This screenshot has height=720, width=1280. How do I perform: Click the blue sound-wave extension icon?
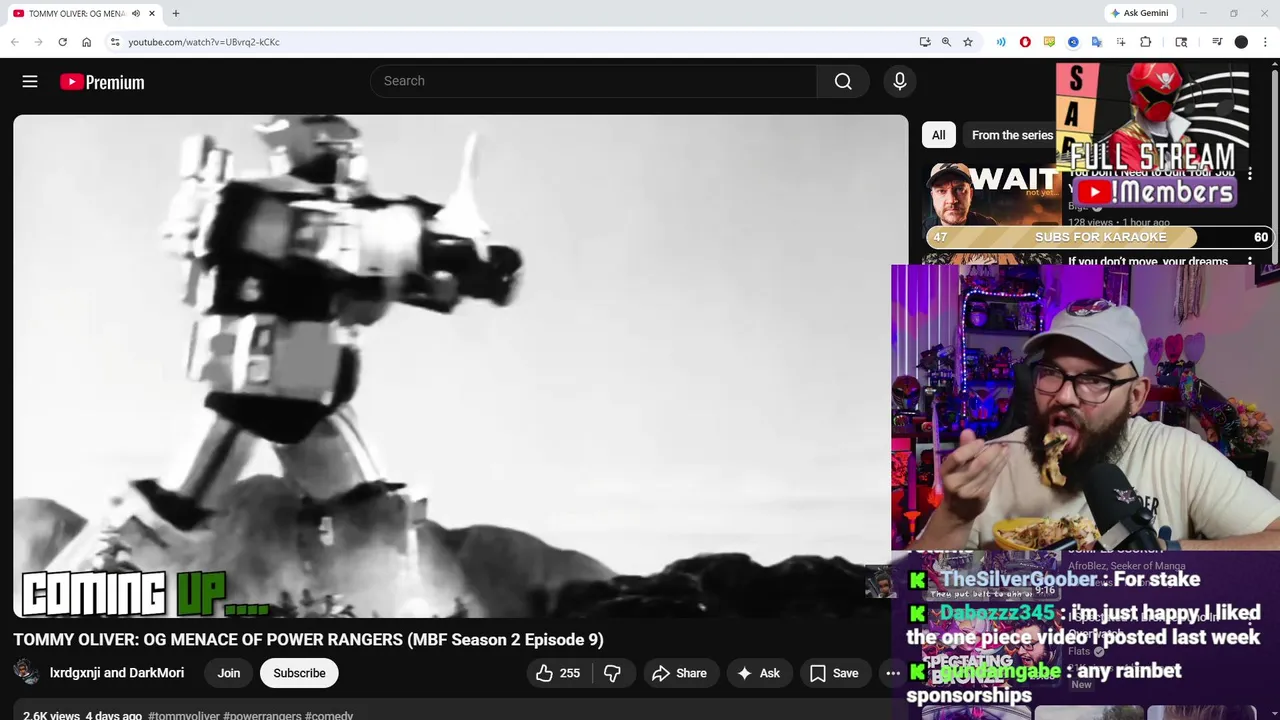tap(1001, 42)
